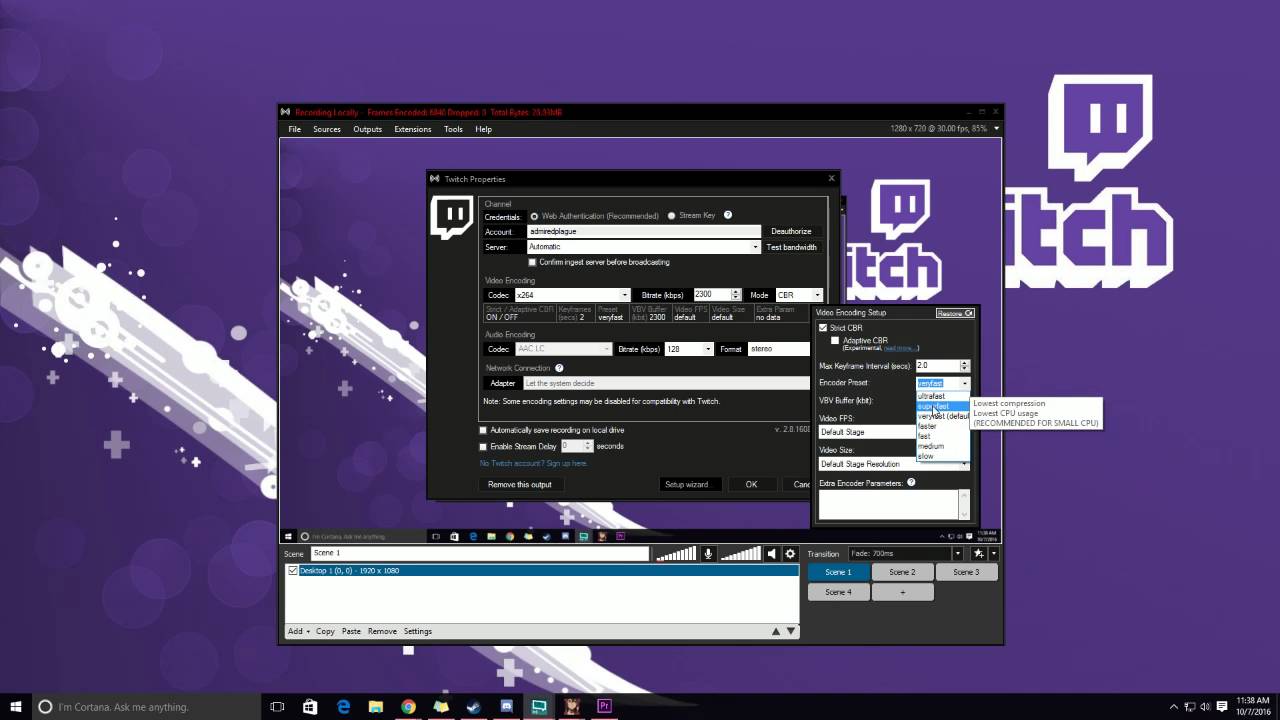Enable the Adaptive CBR checkbox
Screen dimensions: 1280x720
pos(835,341)
